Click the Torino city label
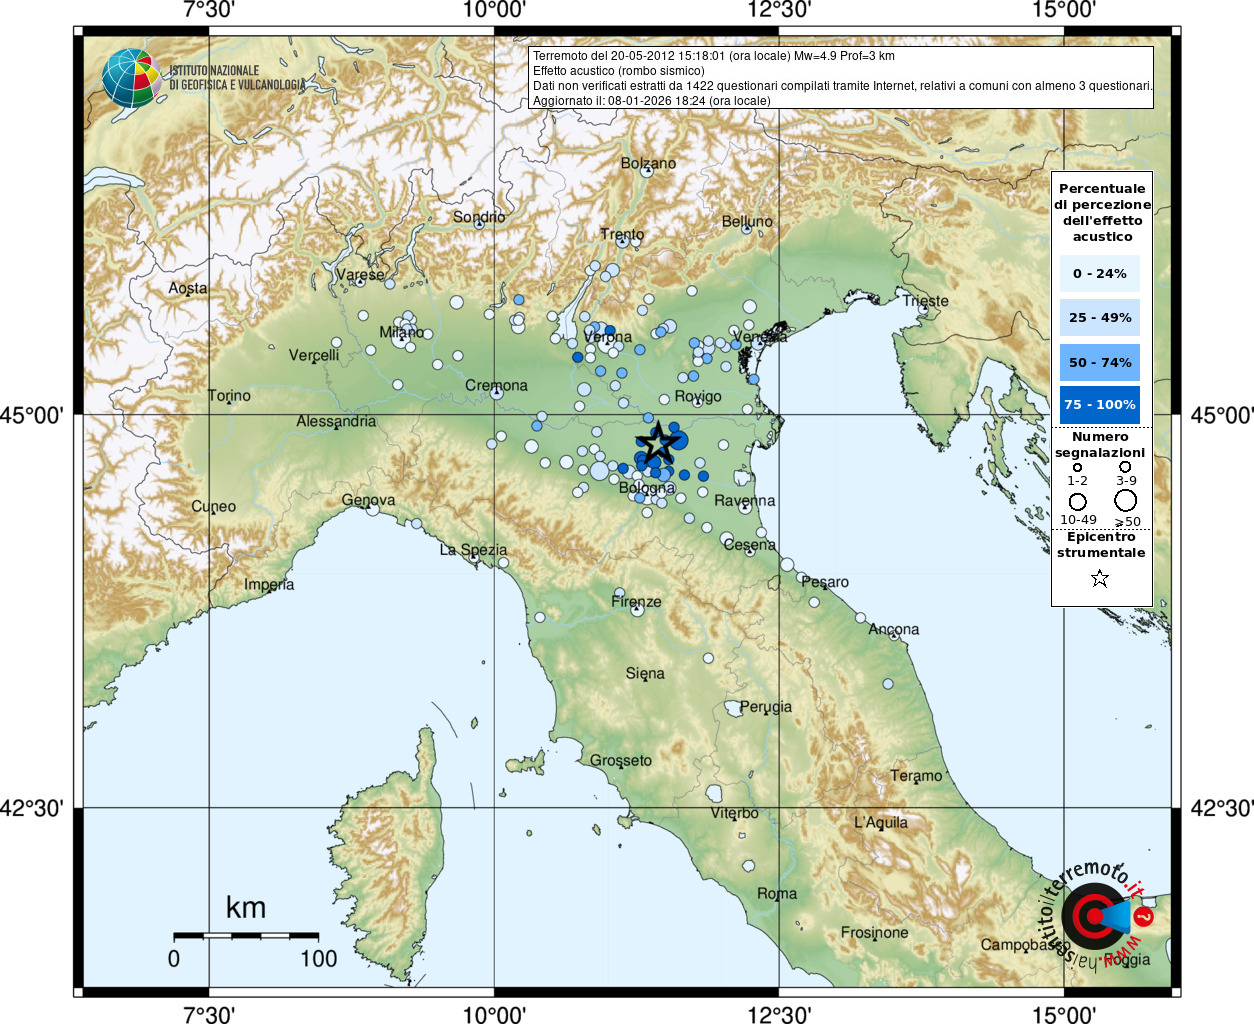 tap(229, 395)
